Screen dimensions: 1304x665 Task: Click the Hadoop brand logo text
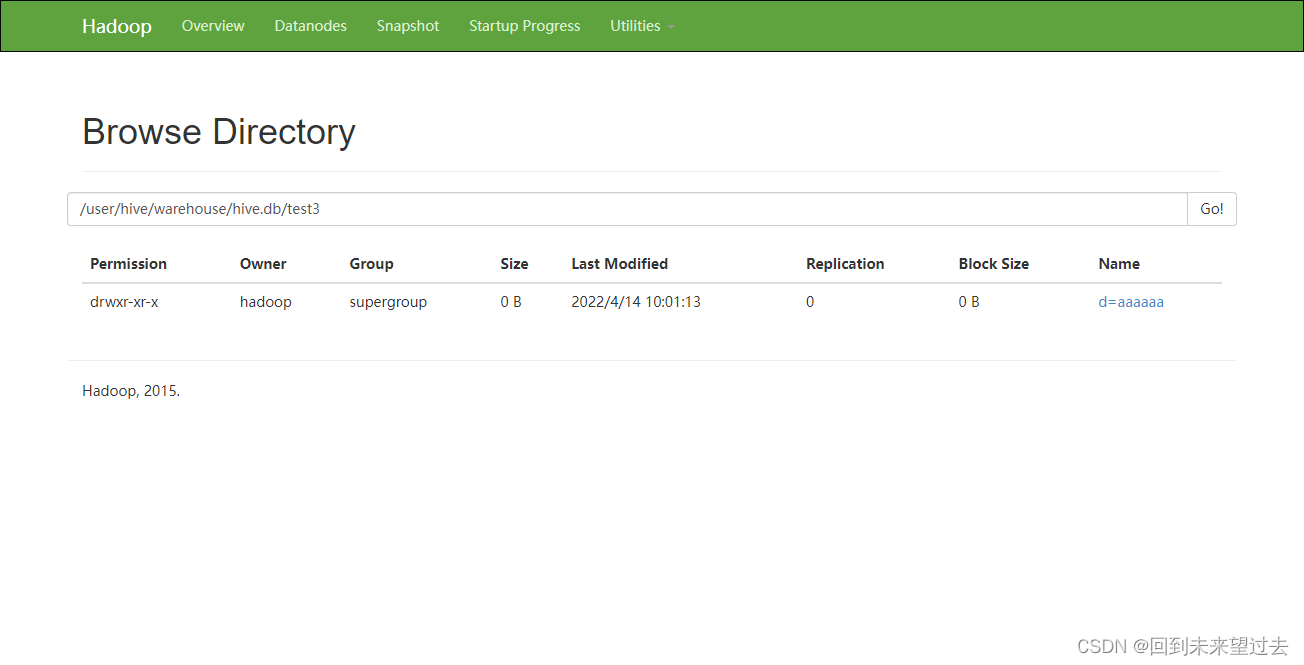116,26
